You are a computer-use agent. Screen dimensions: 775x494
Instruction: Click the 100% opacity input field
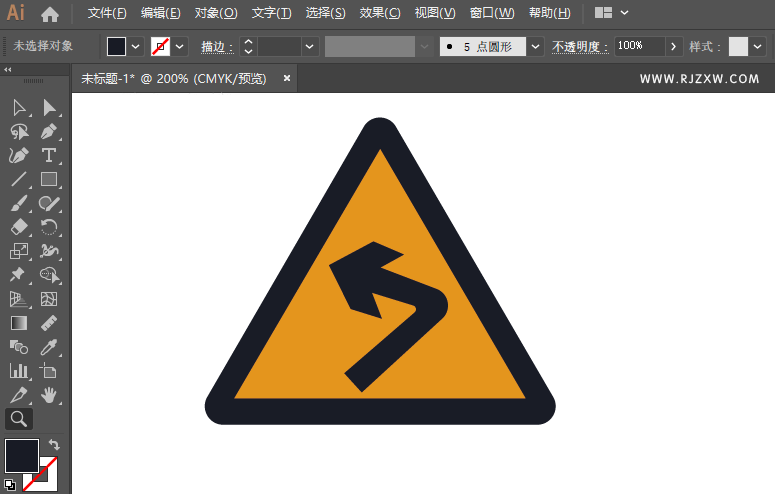pos(640,46)
